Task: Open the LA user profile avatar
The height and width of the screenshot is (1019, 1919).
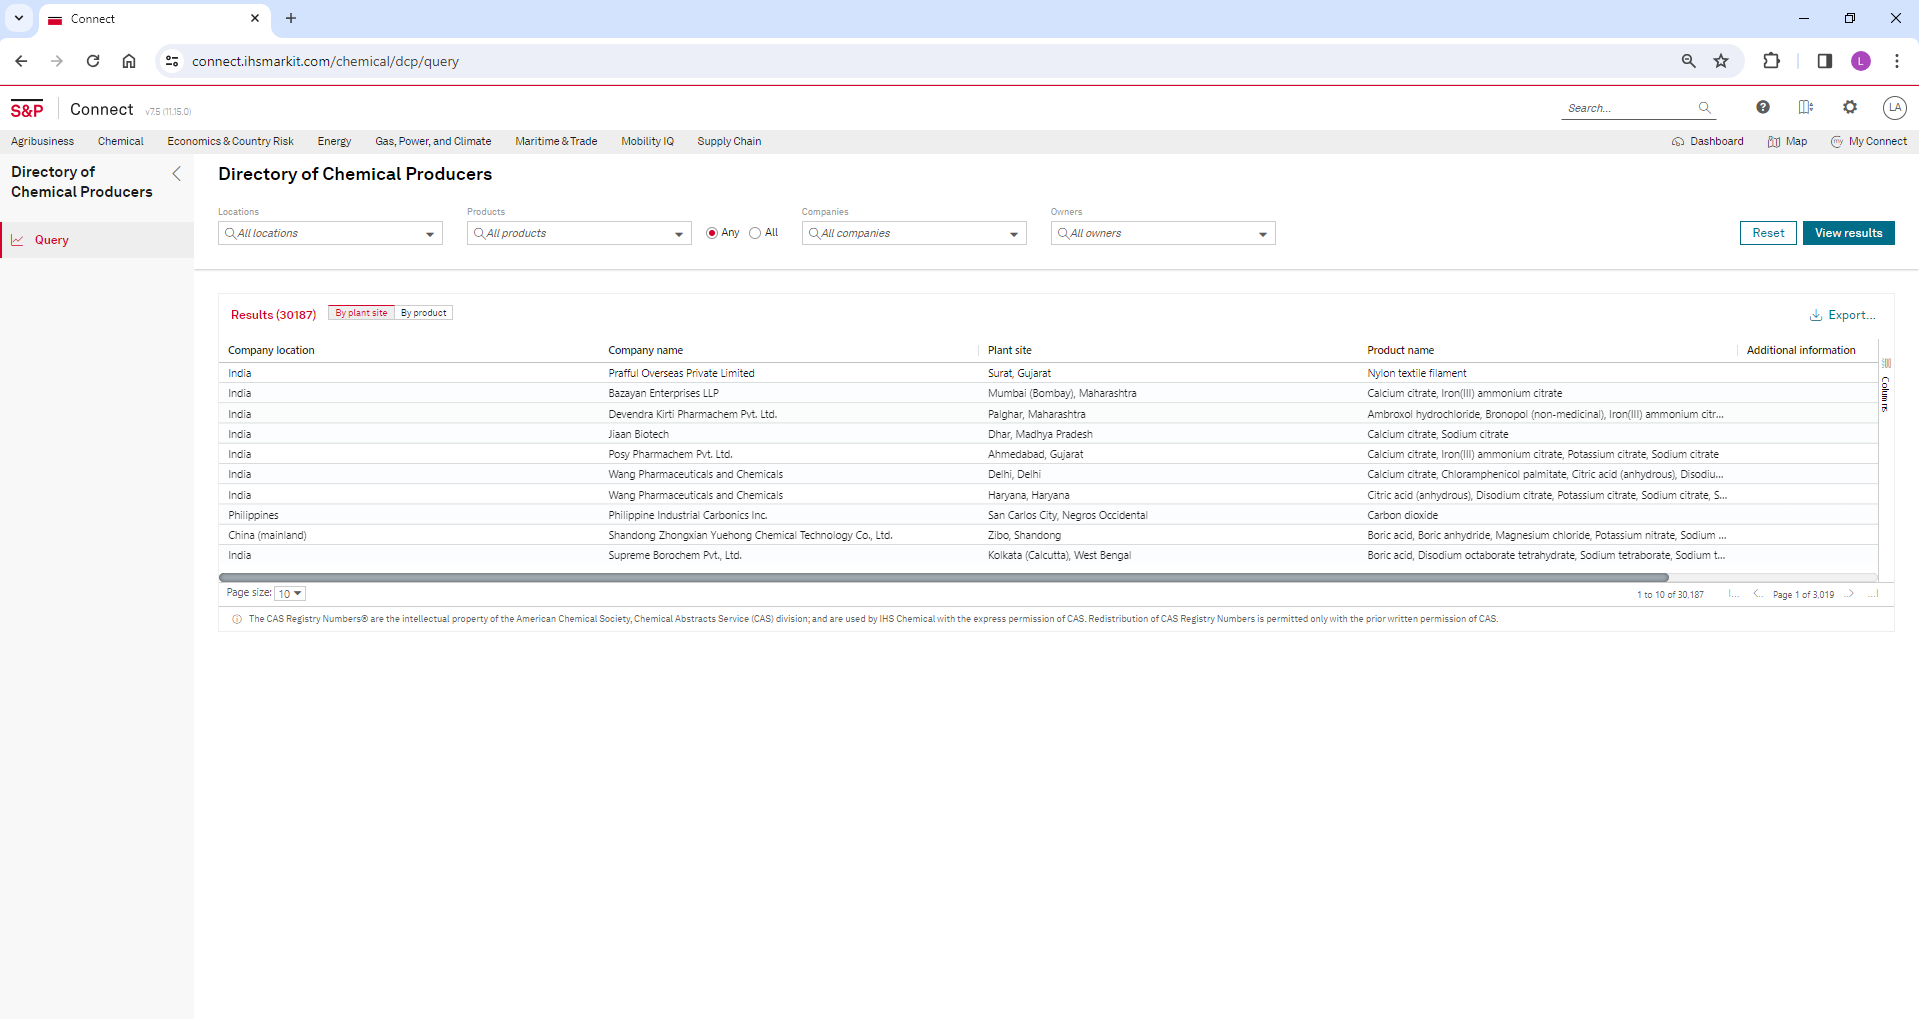Action: (1894, 107)
